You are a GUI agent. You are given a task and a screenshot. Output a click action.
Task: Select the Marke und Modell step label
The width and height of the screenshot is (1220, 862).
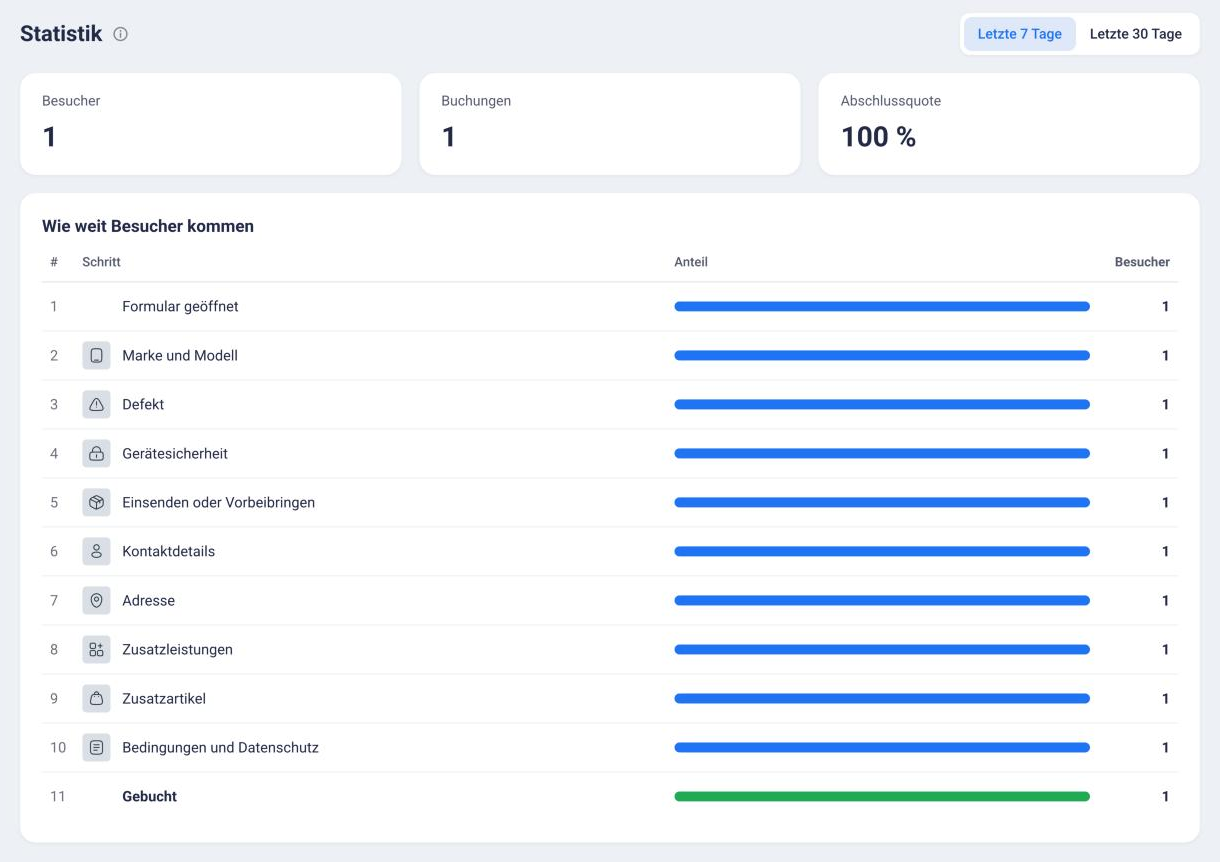(x=180, y=355)
